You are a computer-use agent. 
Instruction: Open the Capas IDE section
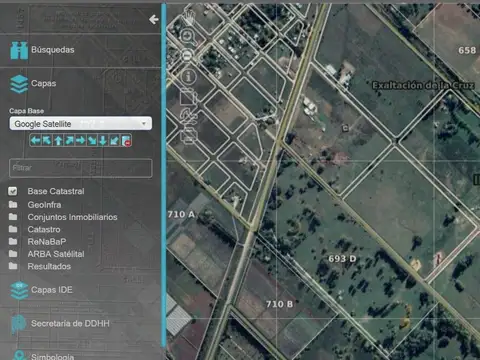(41, 290)
